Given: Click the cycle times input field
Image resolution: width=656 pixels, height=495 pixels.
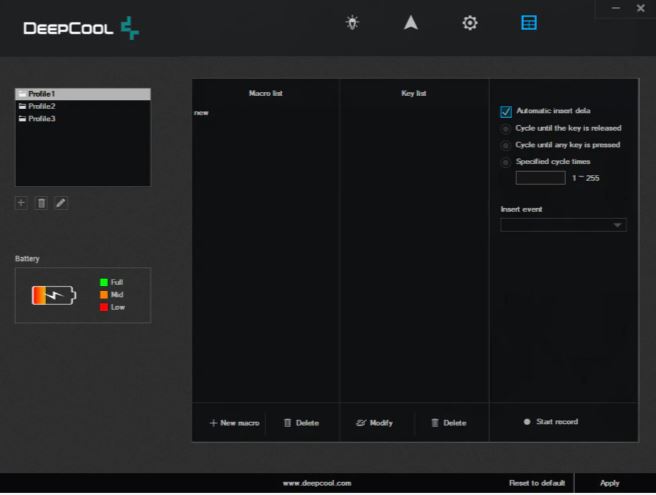Looking at the screenshot, I should (x=540, y=178).
